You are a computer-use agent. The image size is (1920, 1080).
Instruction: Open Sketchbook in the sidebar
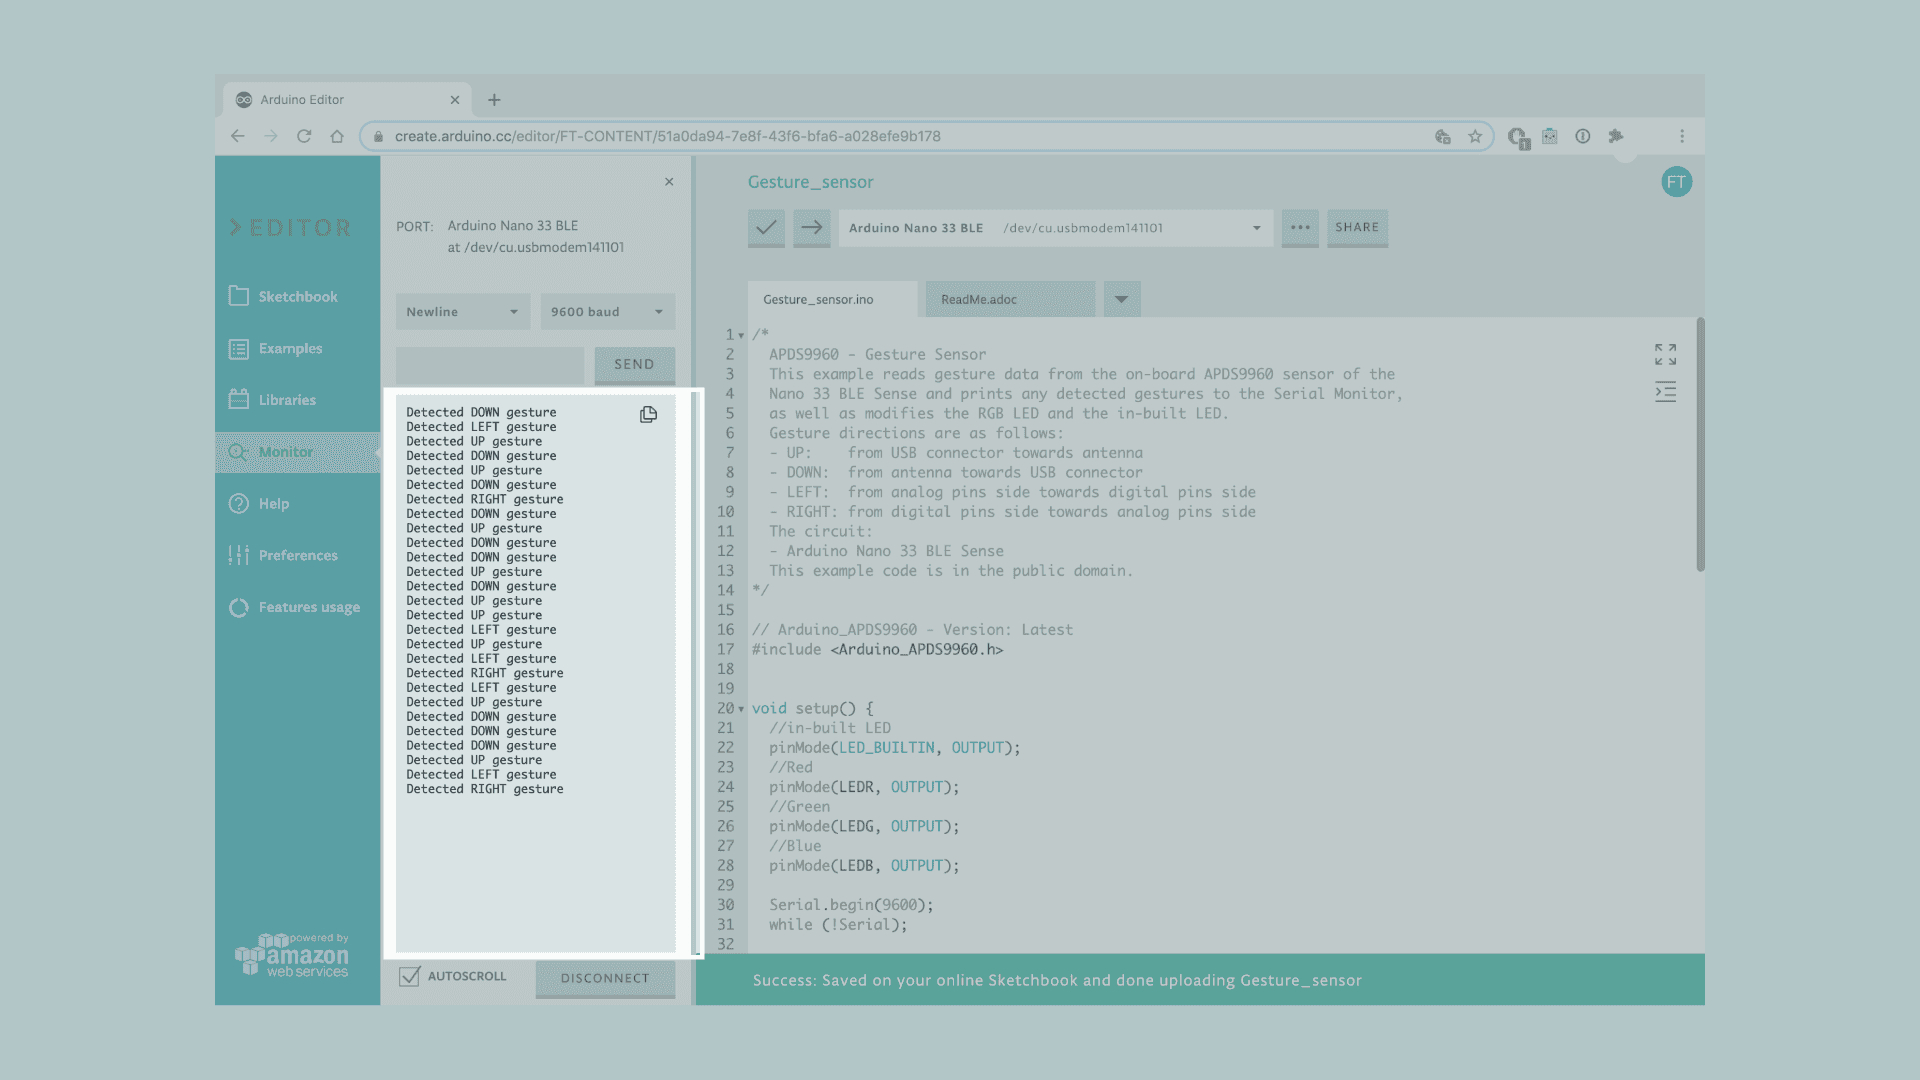click(297, 296)
